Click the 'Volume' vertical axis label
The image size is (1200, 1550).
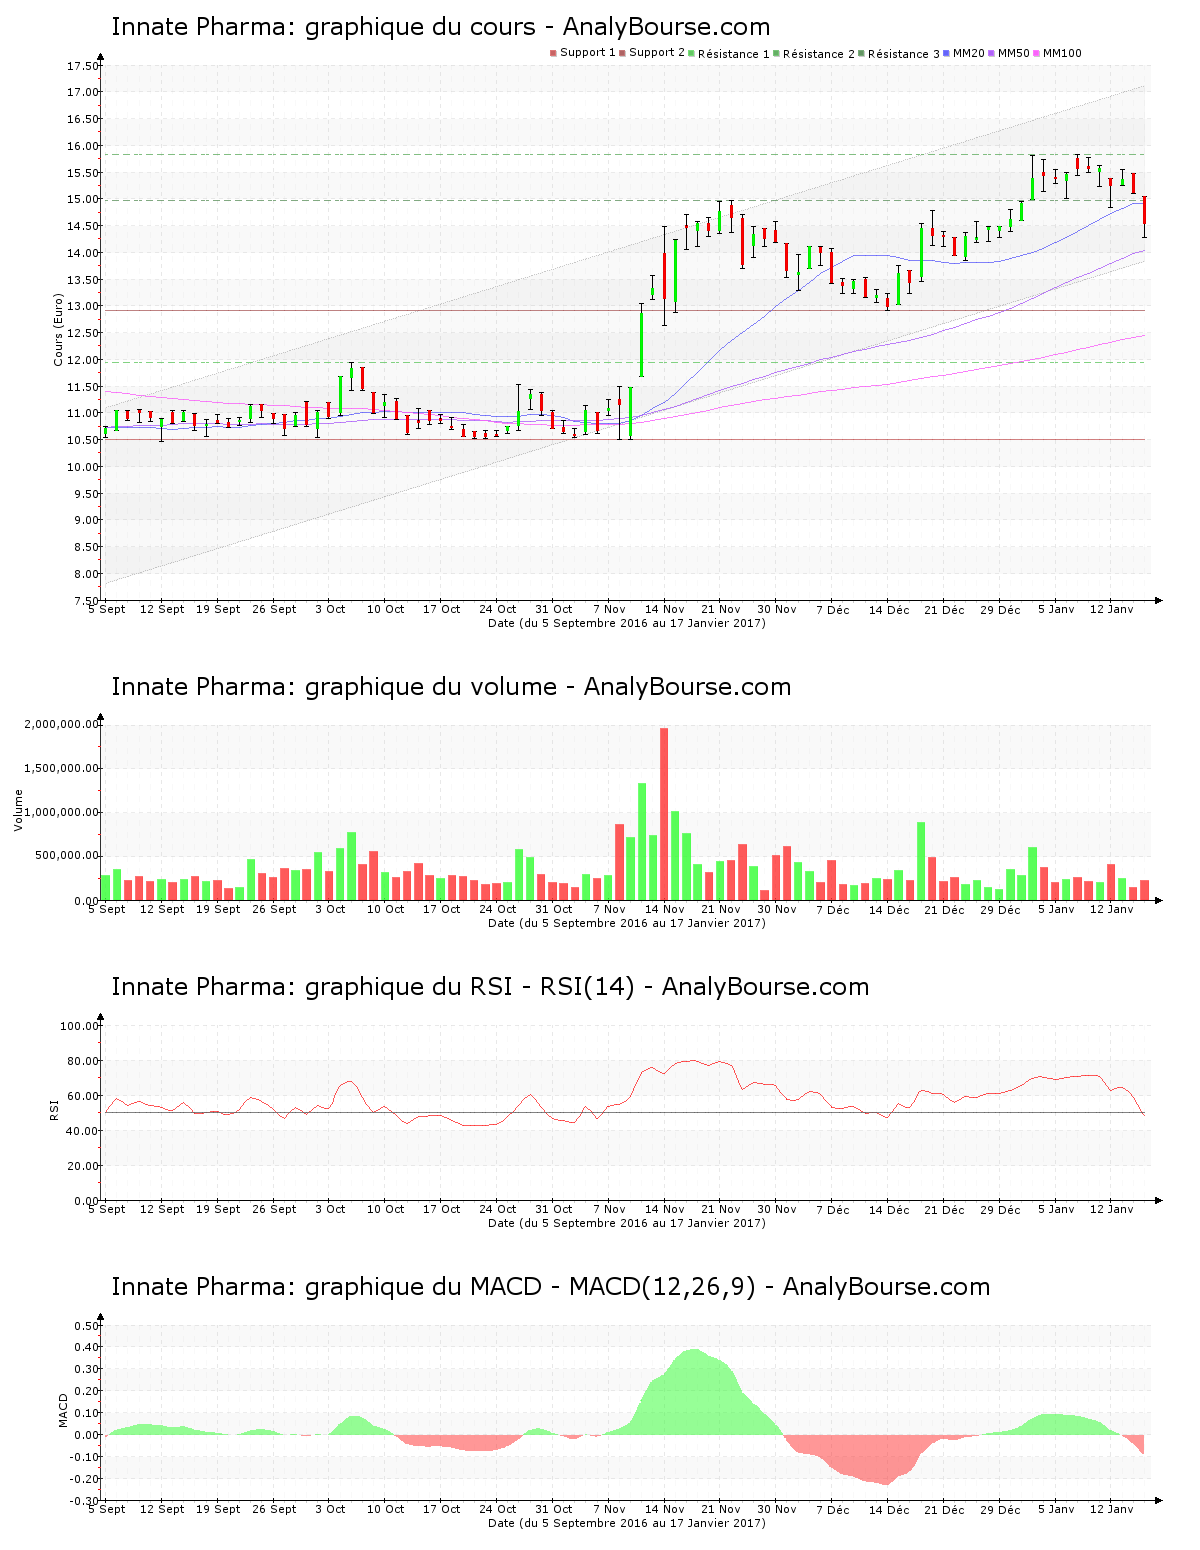(18, 810)
